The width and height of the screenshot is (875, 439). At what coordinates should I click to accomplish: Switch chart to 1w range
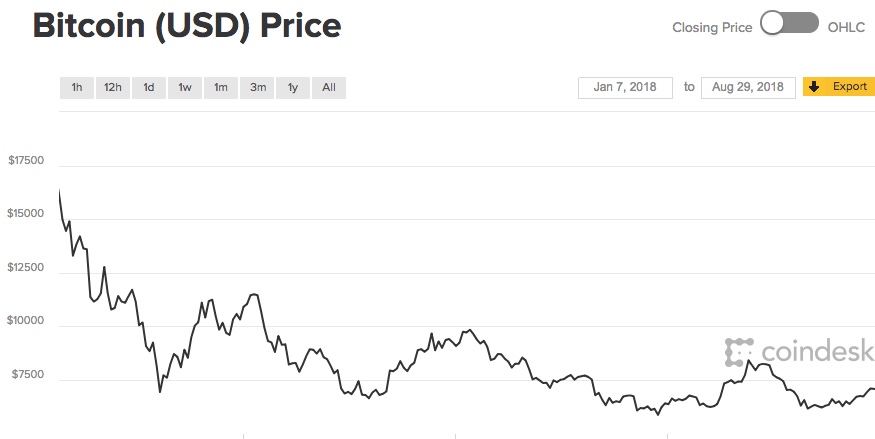(x=185, y=88)
